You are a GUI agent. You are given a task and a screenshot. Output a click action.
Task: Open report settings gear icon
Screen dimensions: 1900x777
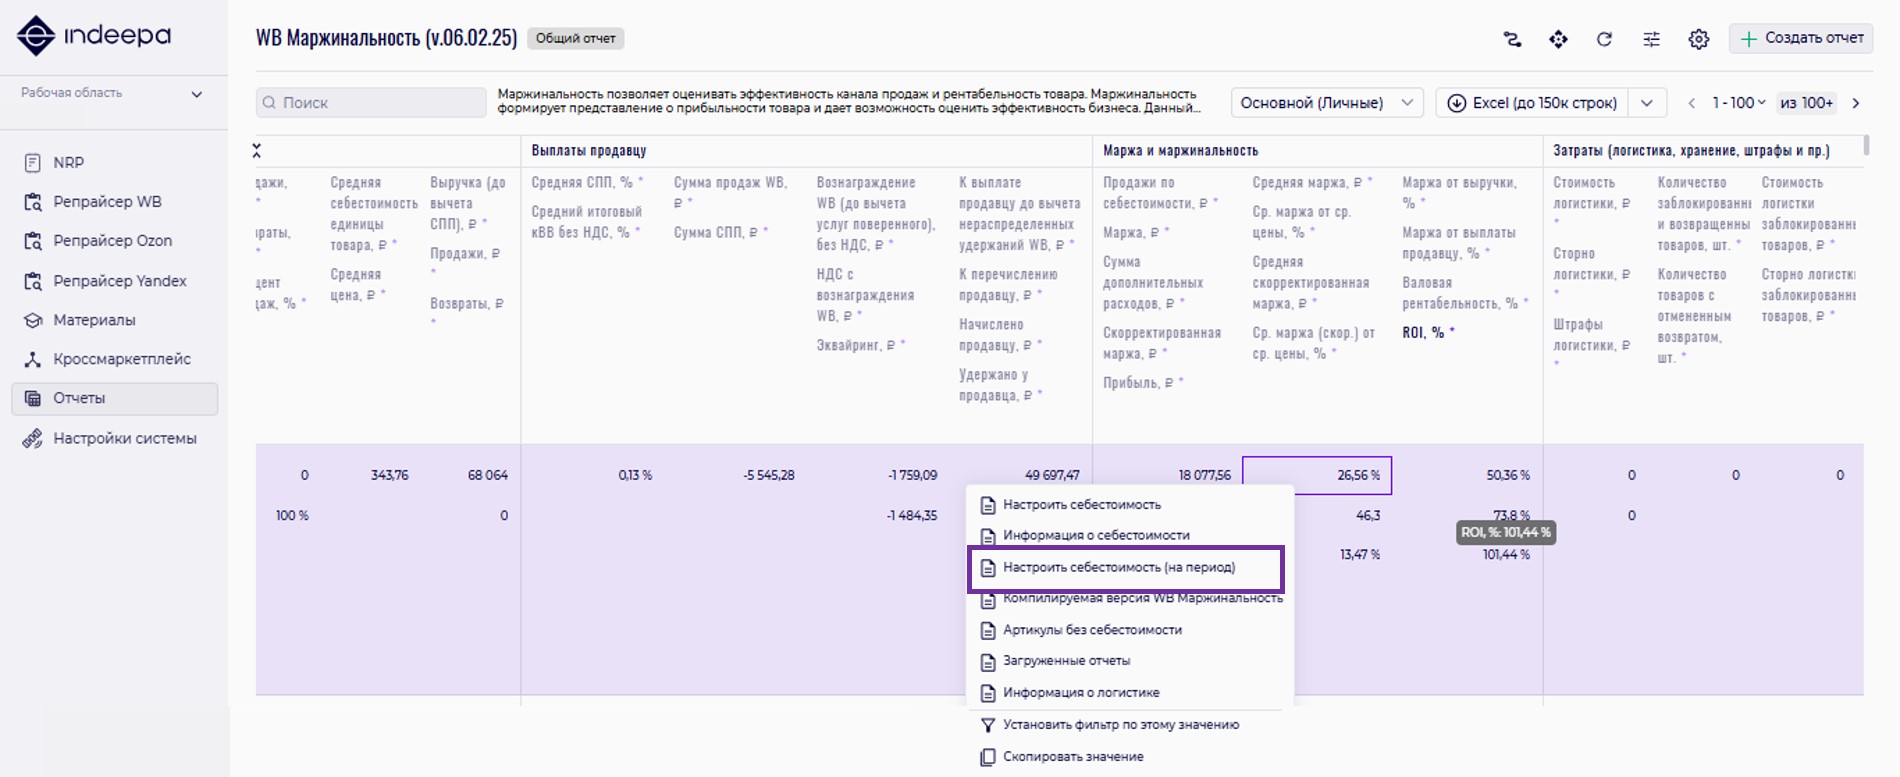tap(1698, 39)
